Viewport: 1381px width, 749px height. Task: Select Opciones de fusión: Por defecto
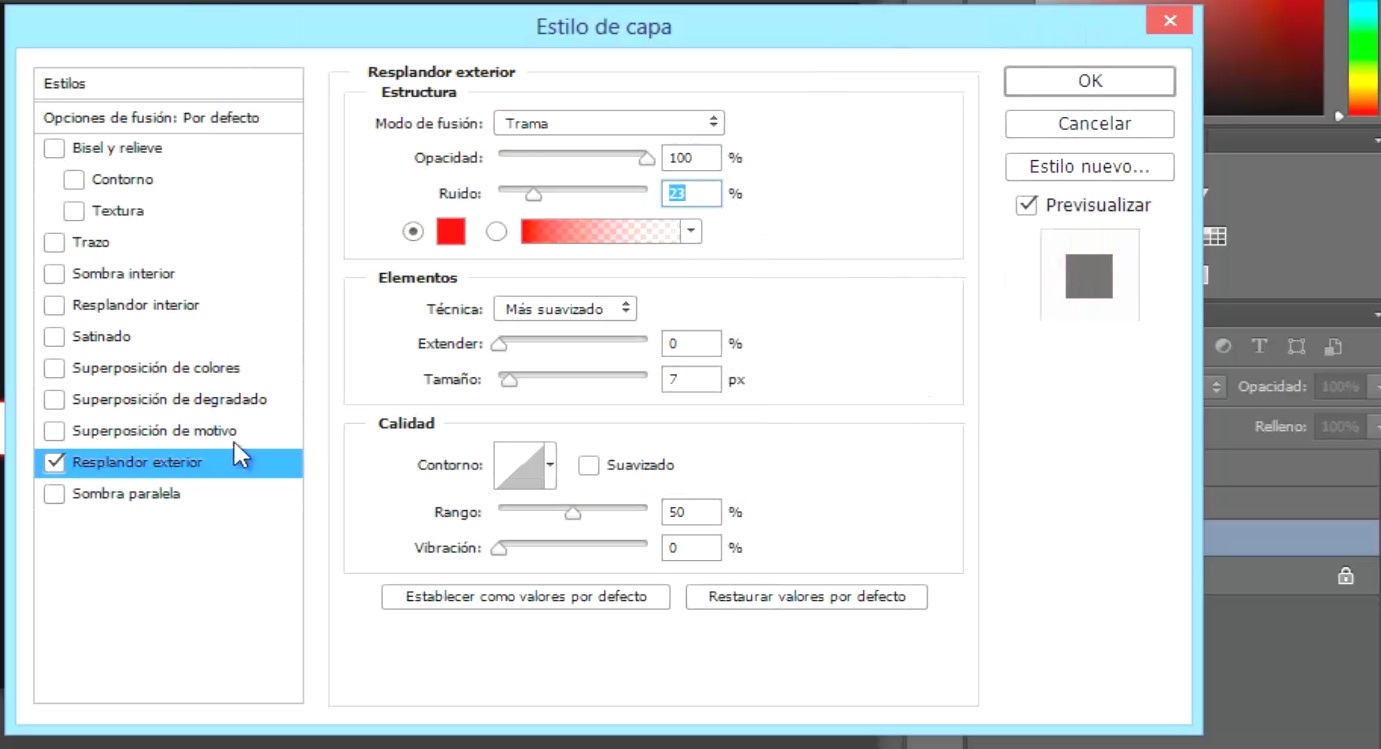169,118
